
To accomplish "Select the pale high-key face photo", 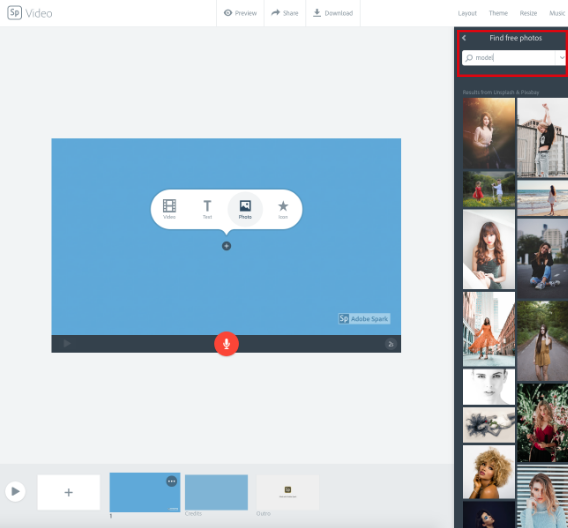I will pos(489,386).
